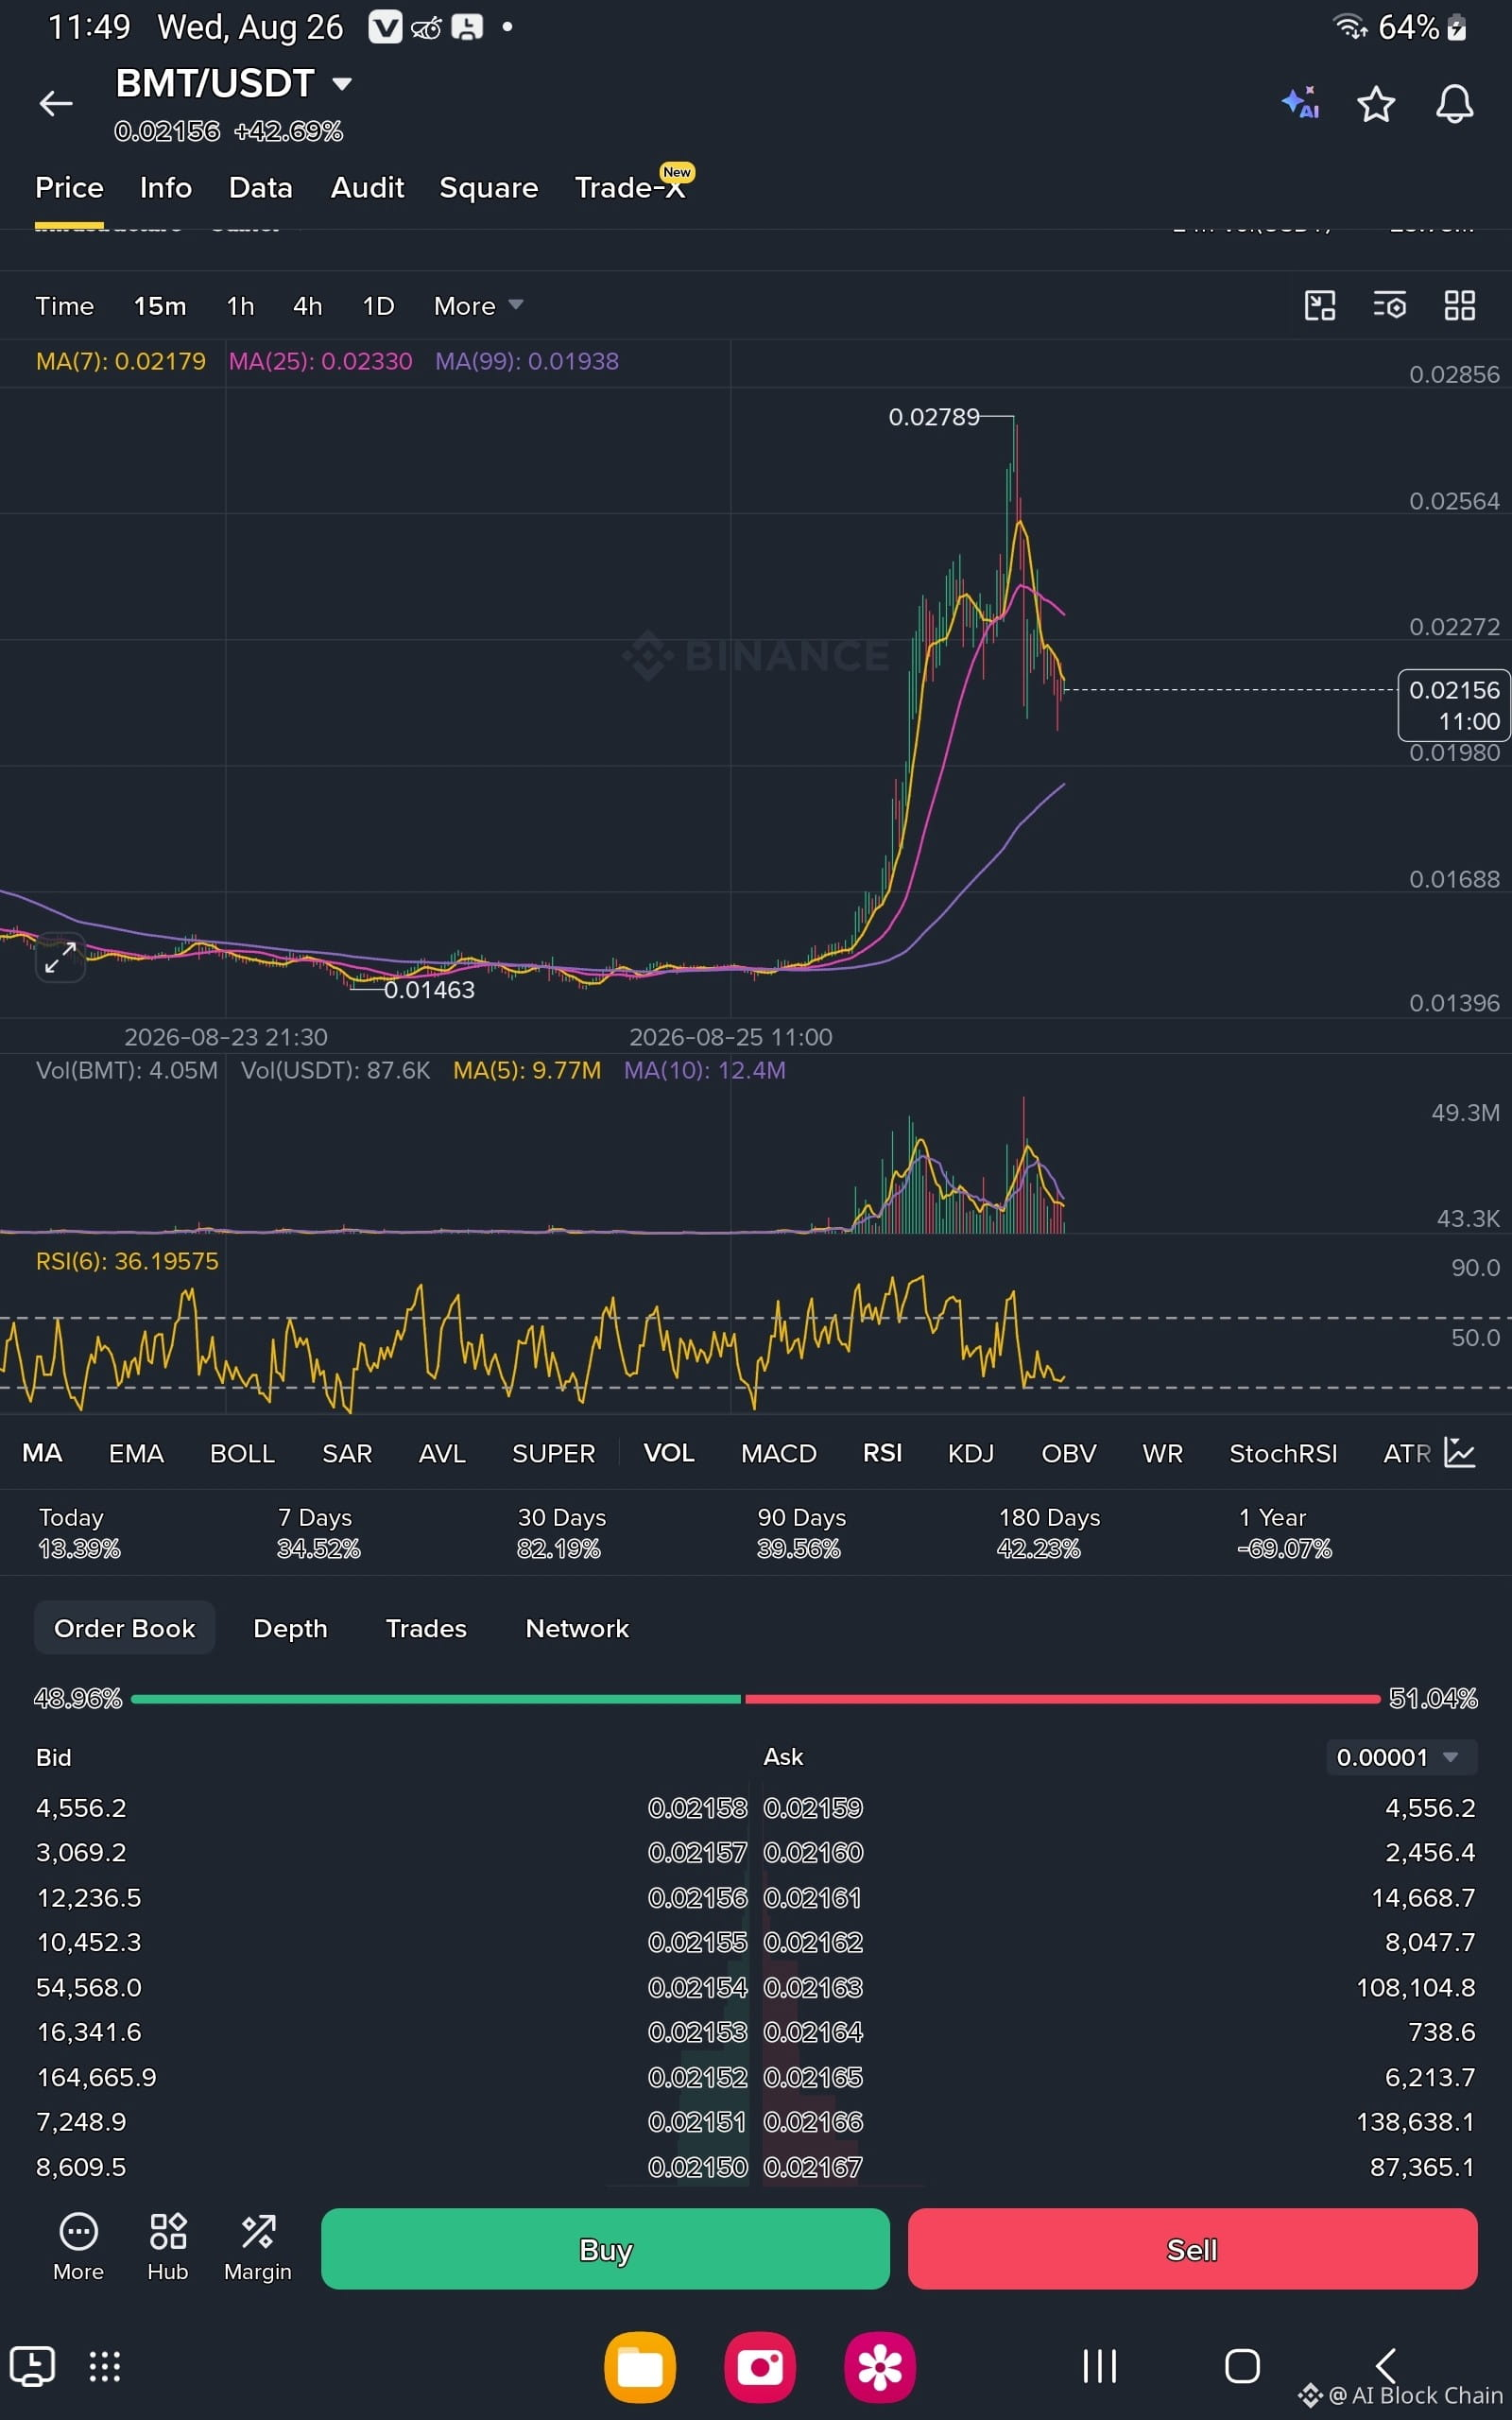Image resolution: width=1512 pixels, height=2420 pixels.
Task: Tap the back arrow icon
Action: (56, 103)
